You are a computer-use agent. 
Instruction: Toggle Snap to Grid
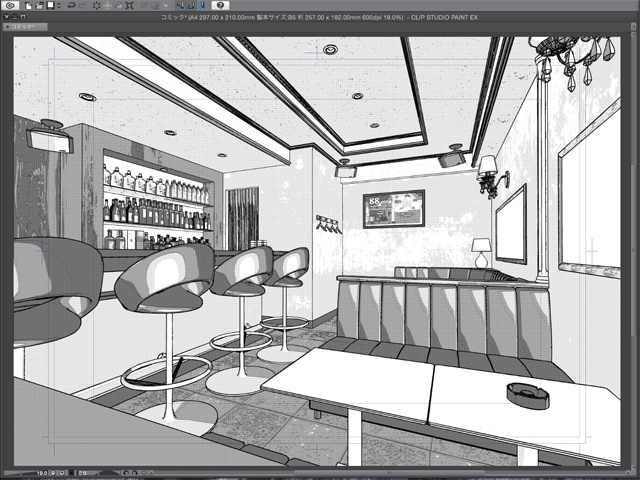pyautogui.click(x=202, y=6)
